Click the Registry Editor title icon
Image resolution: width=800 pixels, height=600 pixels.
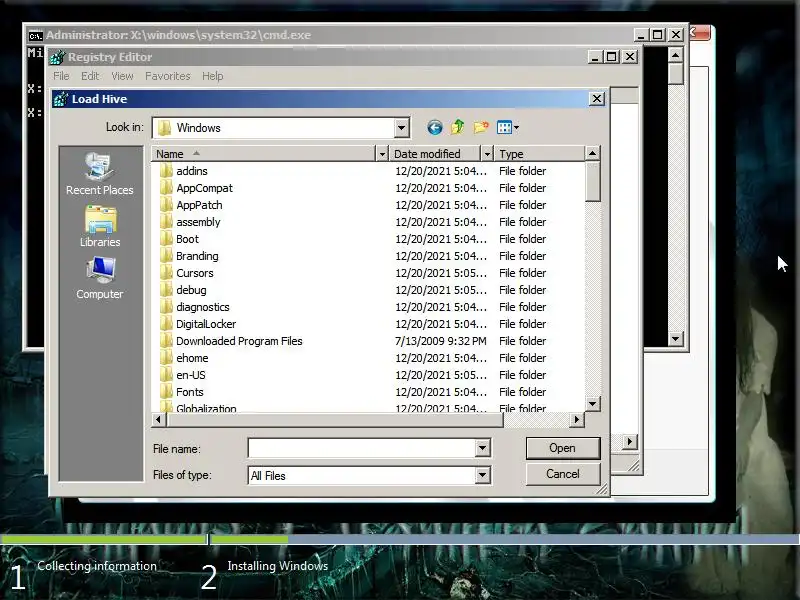[x=57, y=57]
